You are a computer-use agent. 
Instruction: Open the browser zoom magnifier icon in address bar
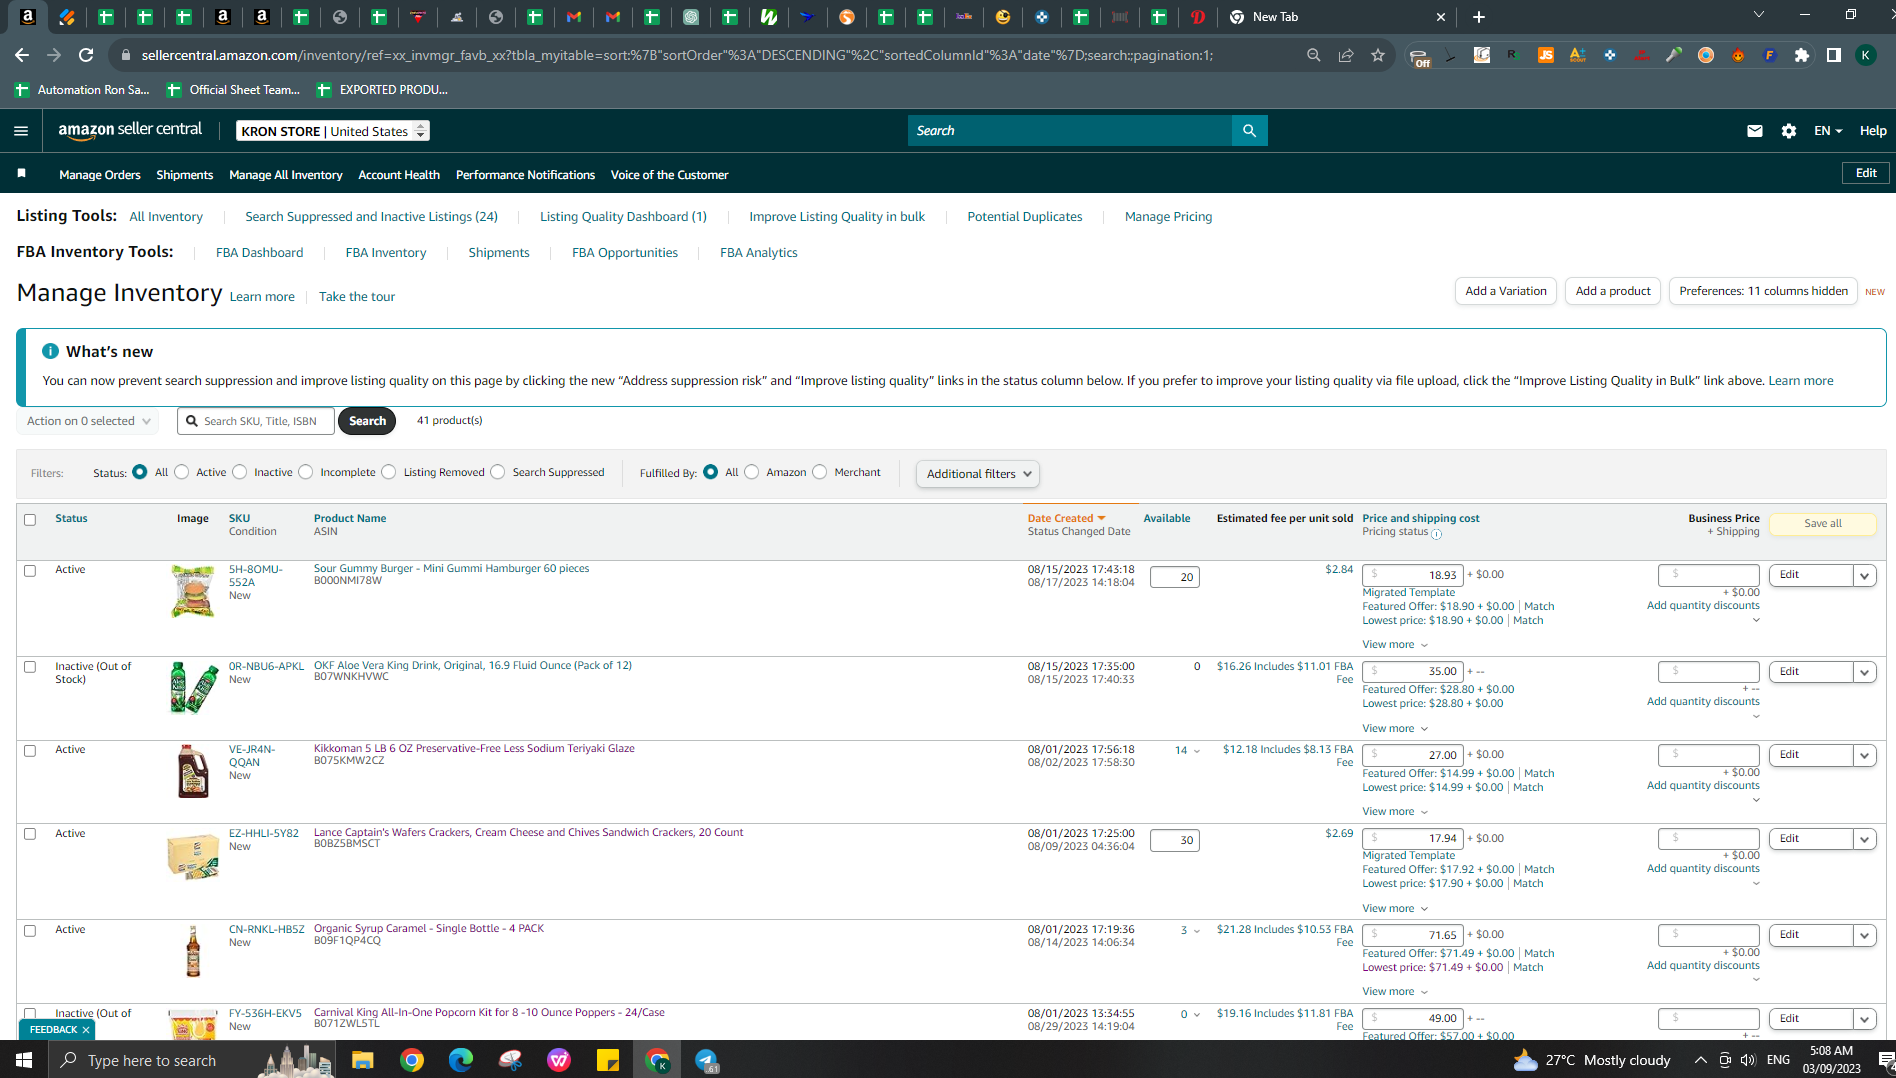(1314, 55)
